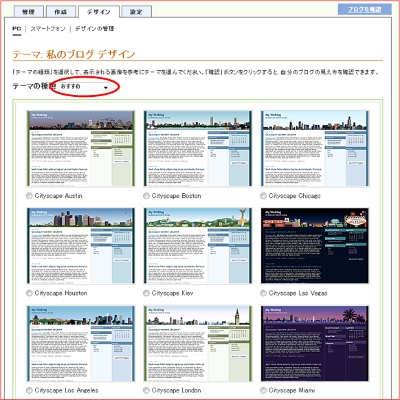Switch to the 管理 tab
400x400 pixels.
point(29,12)
